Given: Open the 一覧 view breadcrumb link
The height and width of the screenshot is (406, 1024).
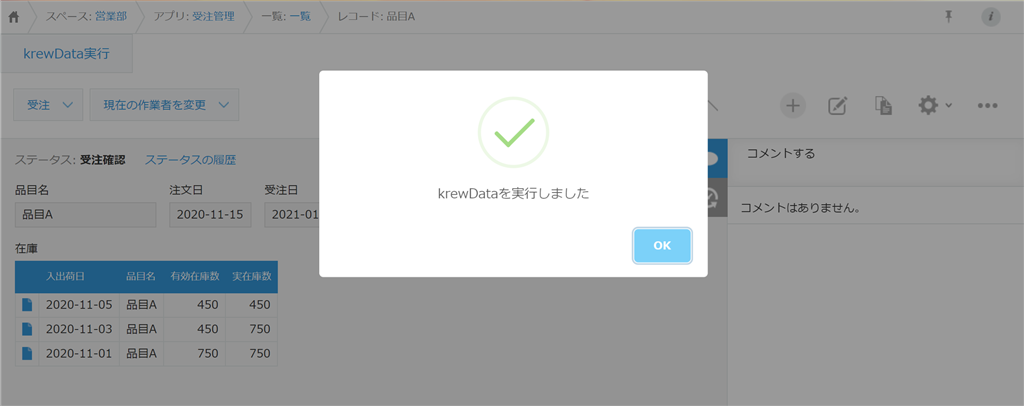Looking at the screenshot, I should (x=300, y=17).
